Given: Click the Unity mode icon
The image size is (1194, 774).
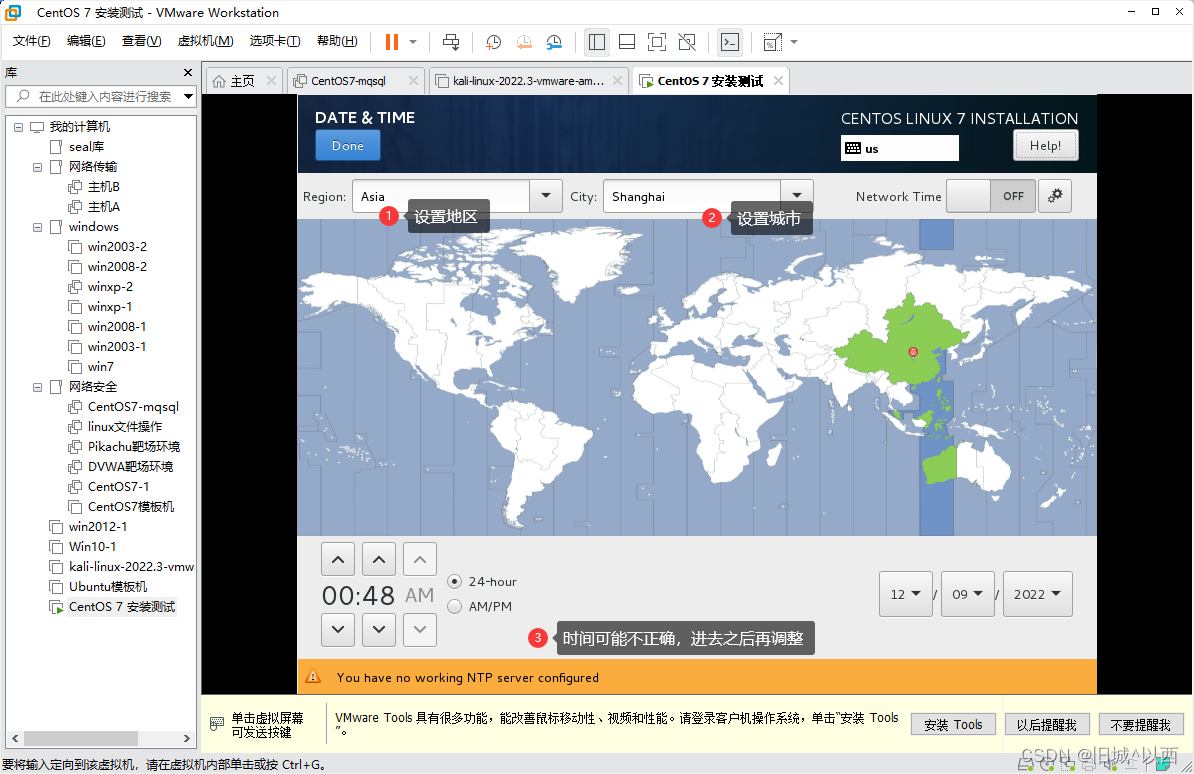Looking at the screenshot, I should [x=687, y=42].
